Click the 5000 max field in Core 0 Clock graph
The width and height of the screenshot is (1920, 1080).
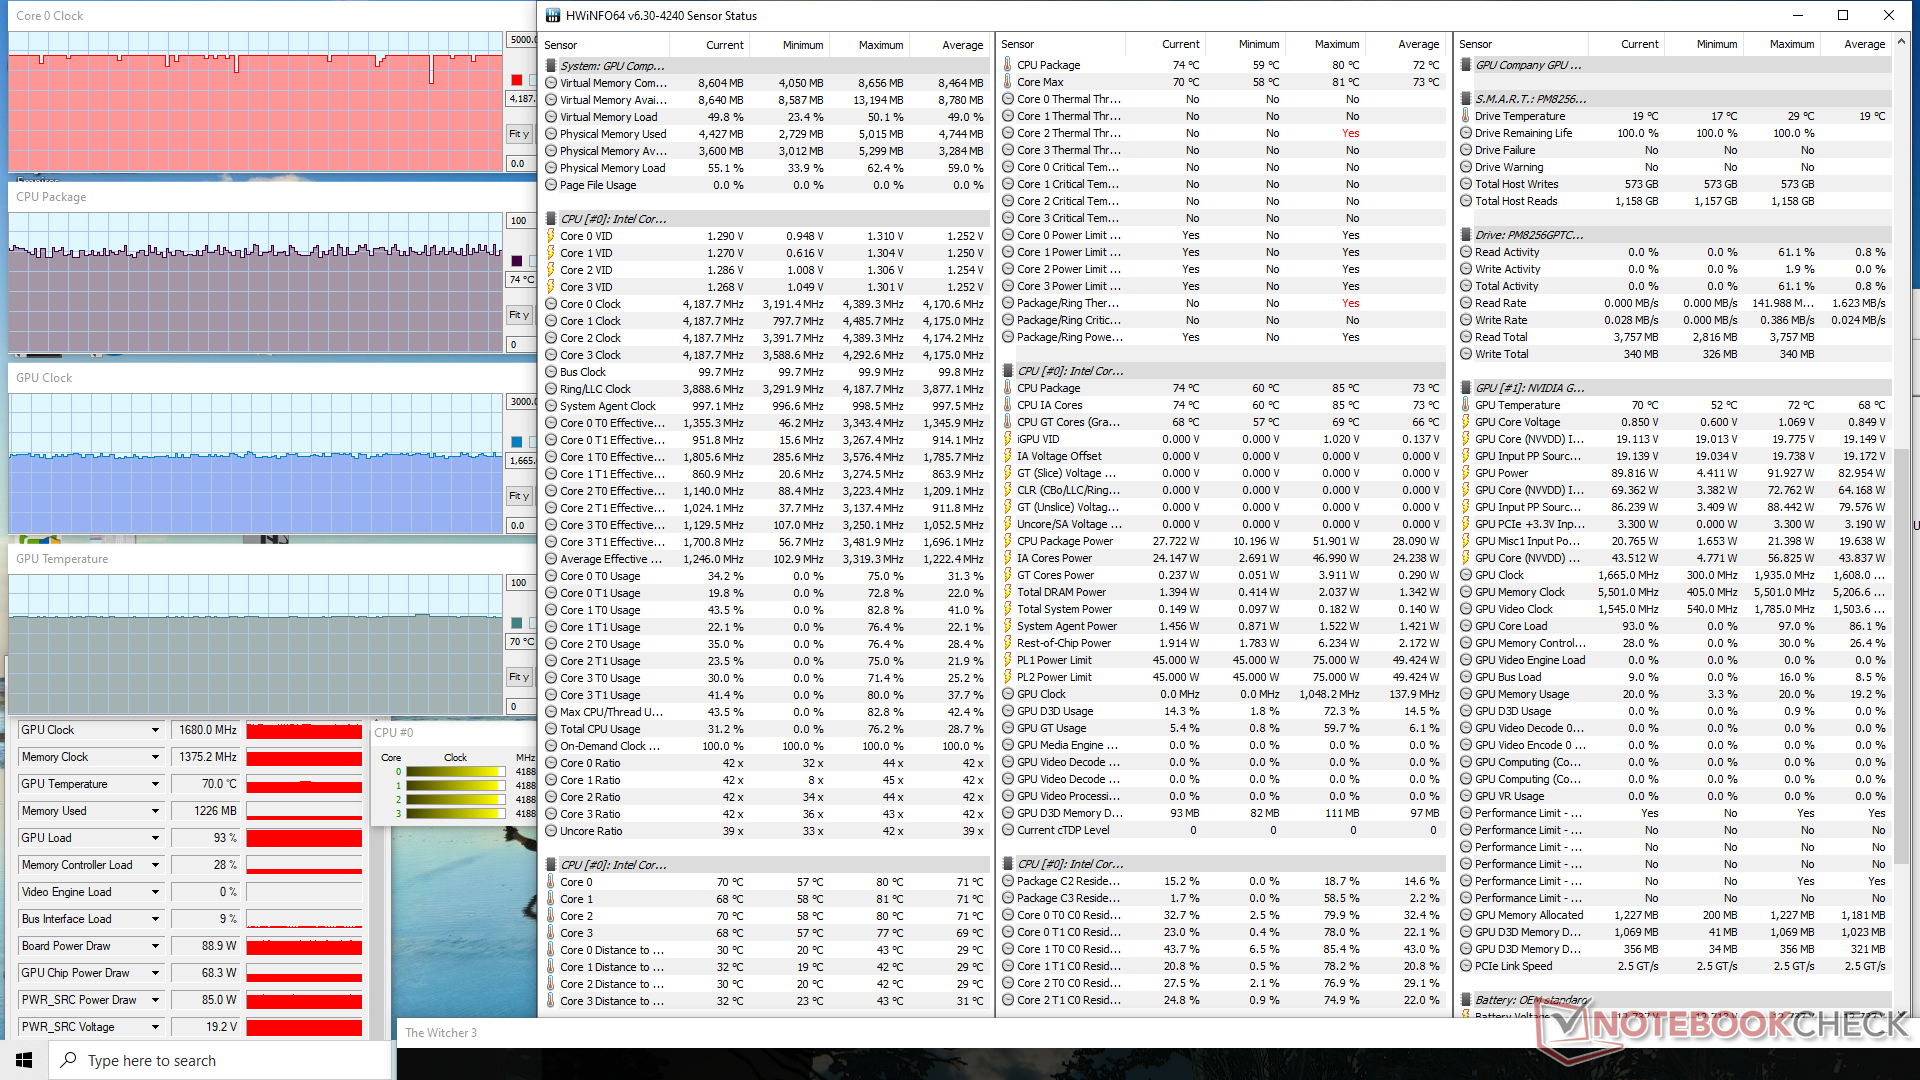click(521, 40)
